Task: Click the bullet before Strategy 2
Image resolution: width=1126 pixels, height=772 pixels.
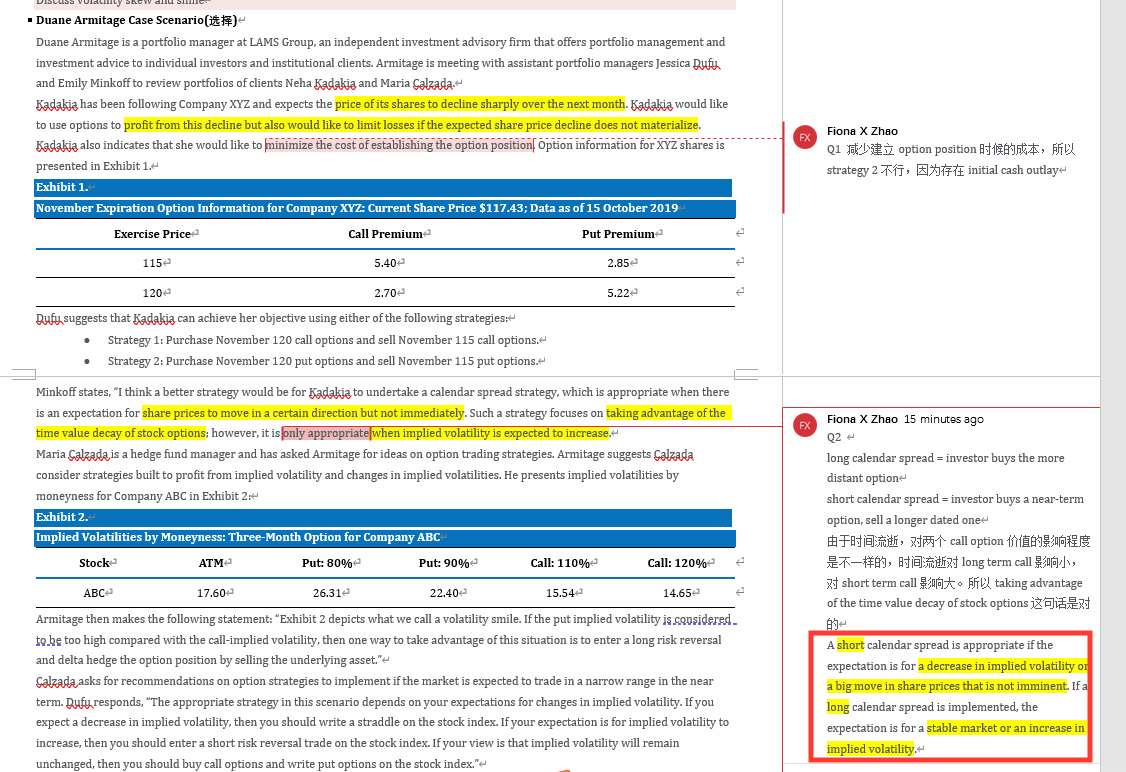Action: pos(87,361)
